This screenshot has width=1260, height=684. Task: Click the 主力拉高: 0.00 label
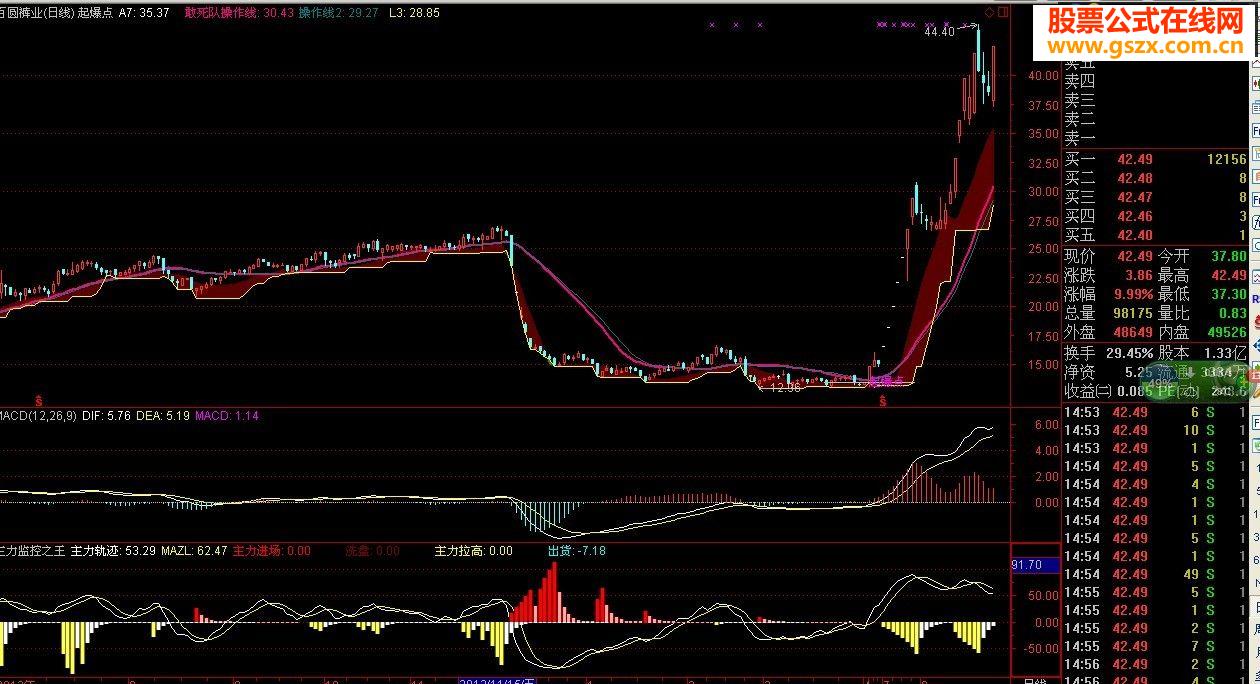click(x=474, y=551)
